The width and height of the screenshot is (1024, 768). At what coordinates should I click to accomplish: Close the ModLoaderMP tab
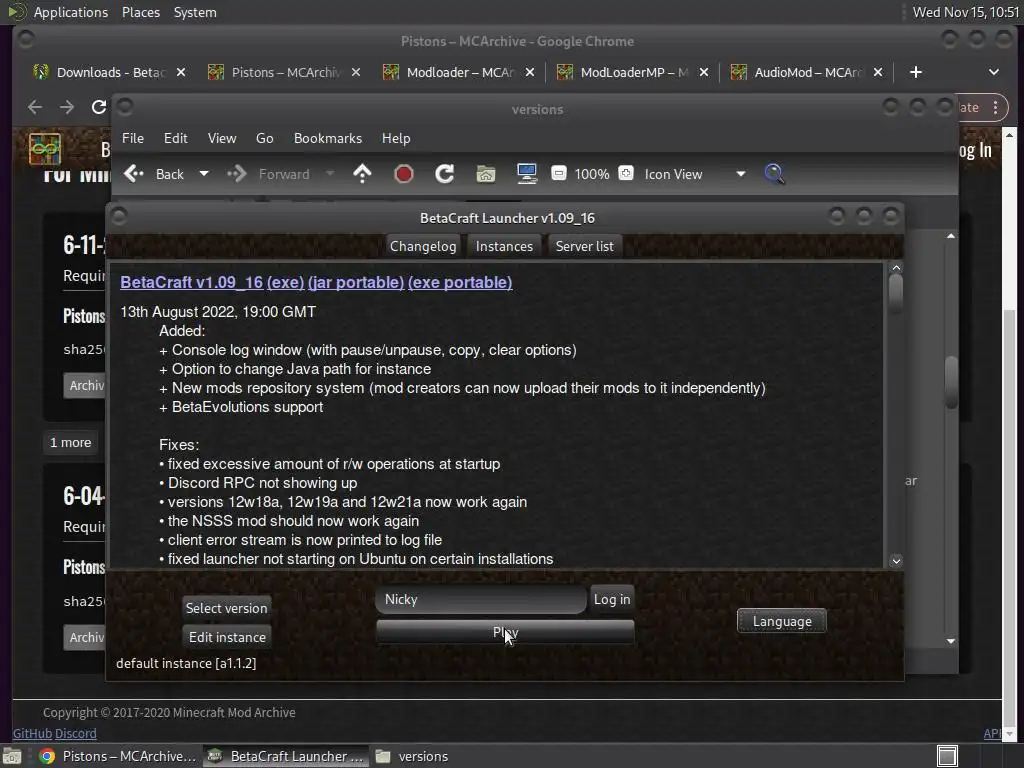[x=703, y=72]
